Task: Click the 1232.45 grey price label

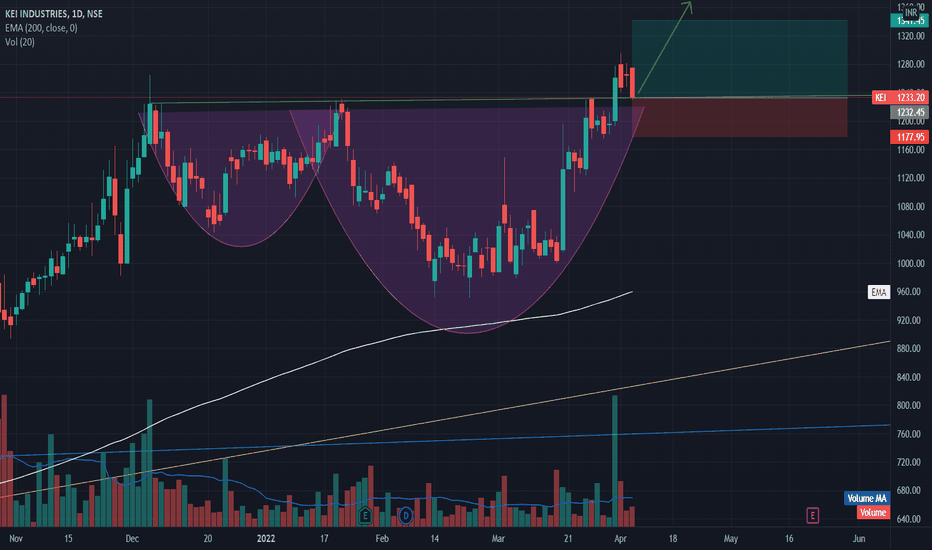Action: click(909, 112)
